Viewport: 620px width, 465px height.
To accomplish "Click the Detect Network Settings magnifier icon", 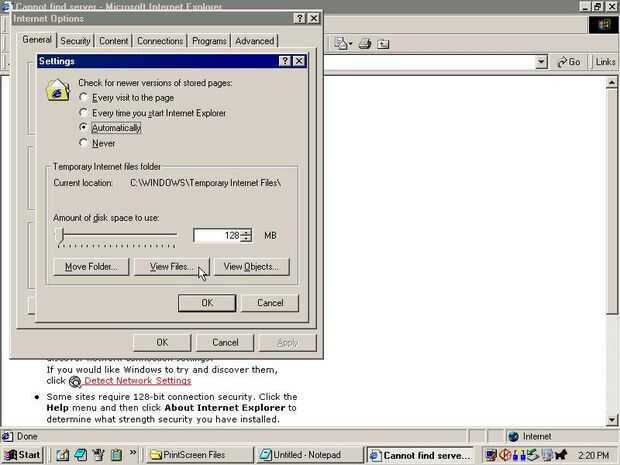I will click(75, 382).
